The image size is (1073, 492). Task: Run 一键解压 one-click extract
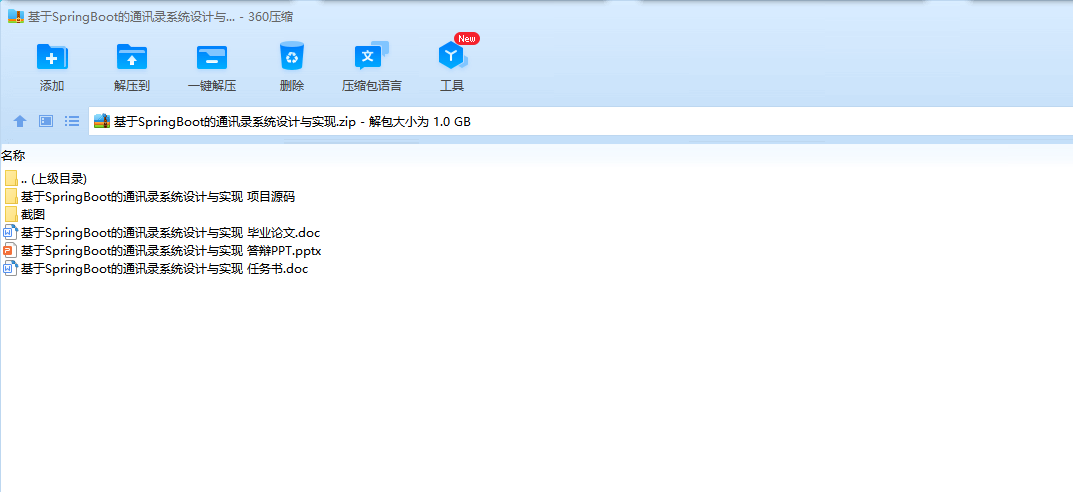212,57
